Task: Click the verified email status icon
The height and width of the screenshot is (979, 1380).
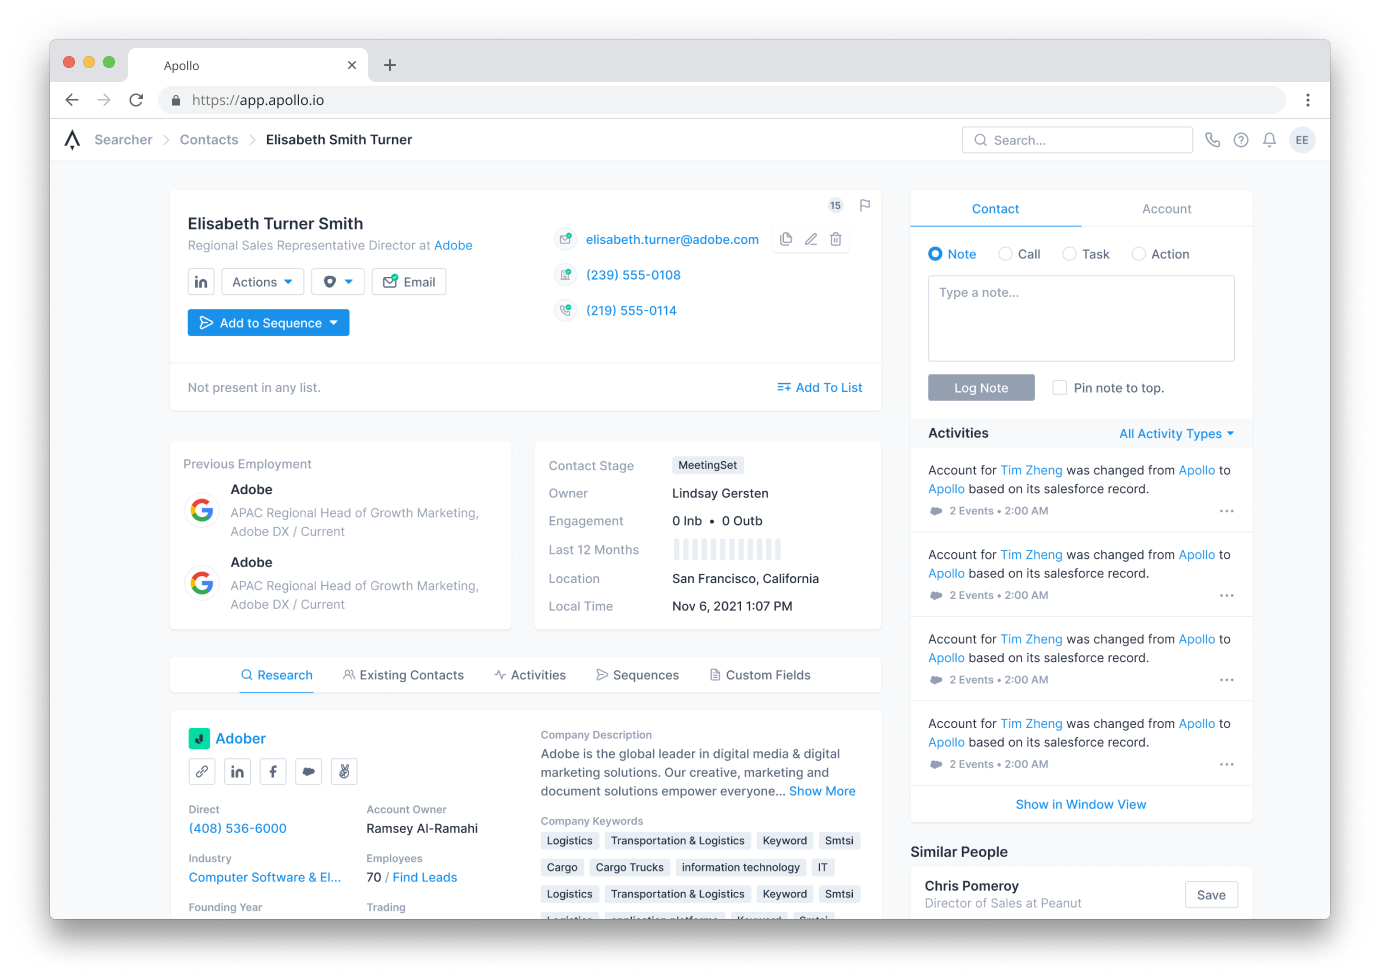Action: click(566, 239)
